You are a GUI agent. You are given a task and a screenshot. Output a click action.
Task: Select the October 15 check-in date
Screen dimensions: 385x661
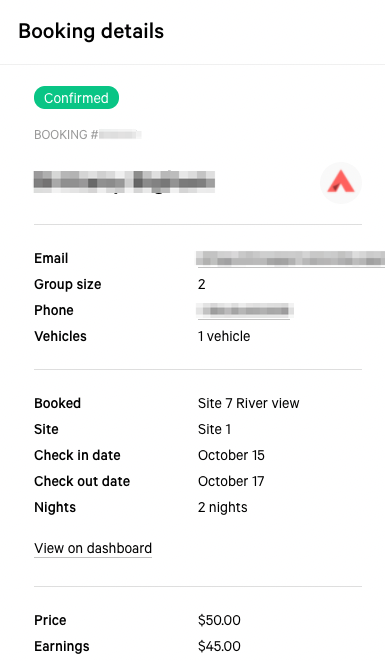(231, 455)
